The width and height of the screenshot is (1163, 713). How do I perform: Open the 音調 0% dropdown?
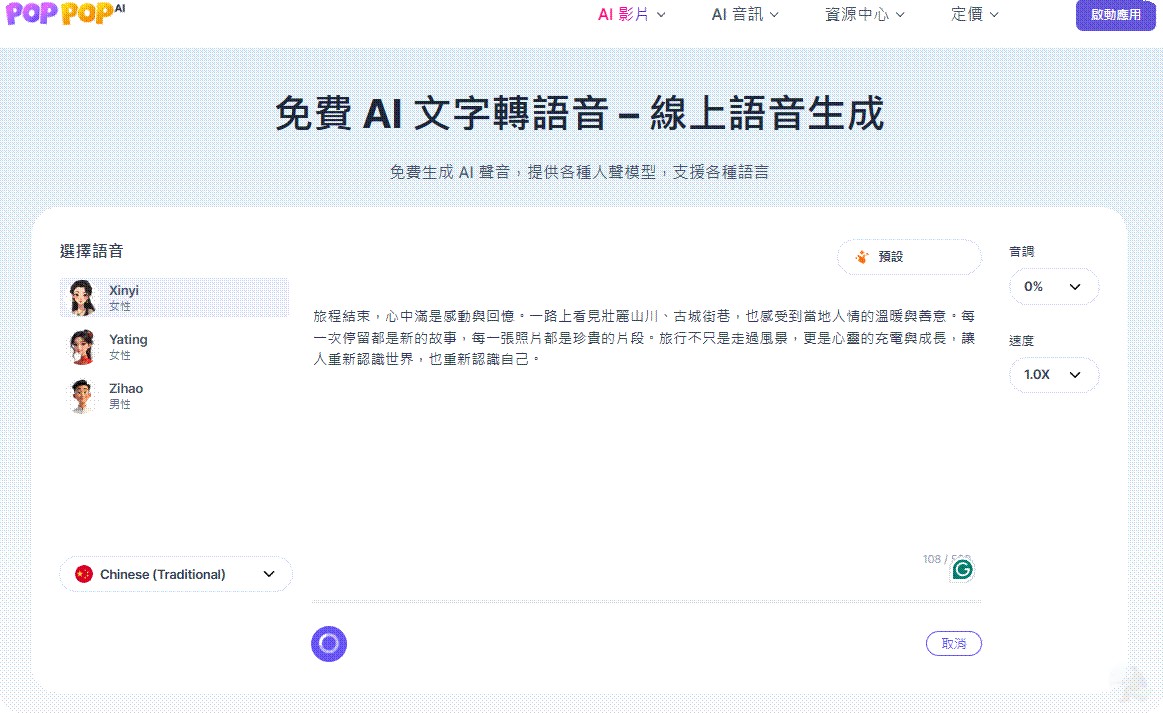click(x=1053, y=286)
